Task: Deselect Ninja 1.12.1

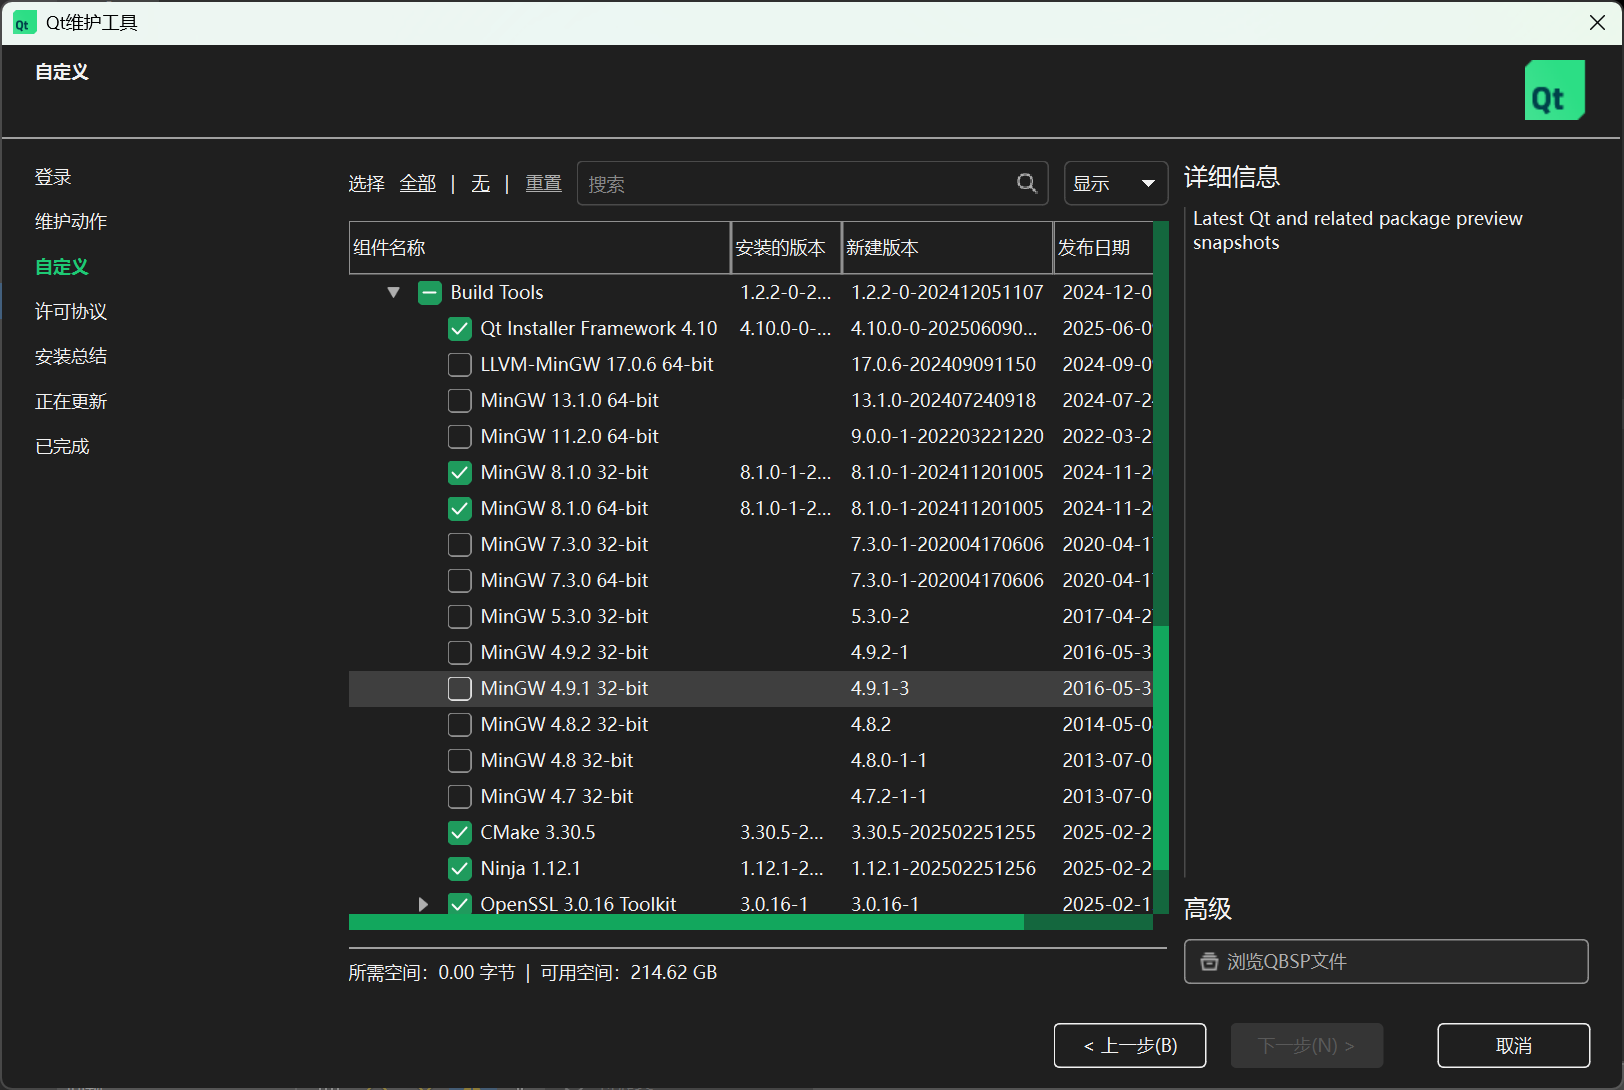Action: point(459,868)
